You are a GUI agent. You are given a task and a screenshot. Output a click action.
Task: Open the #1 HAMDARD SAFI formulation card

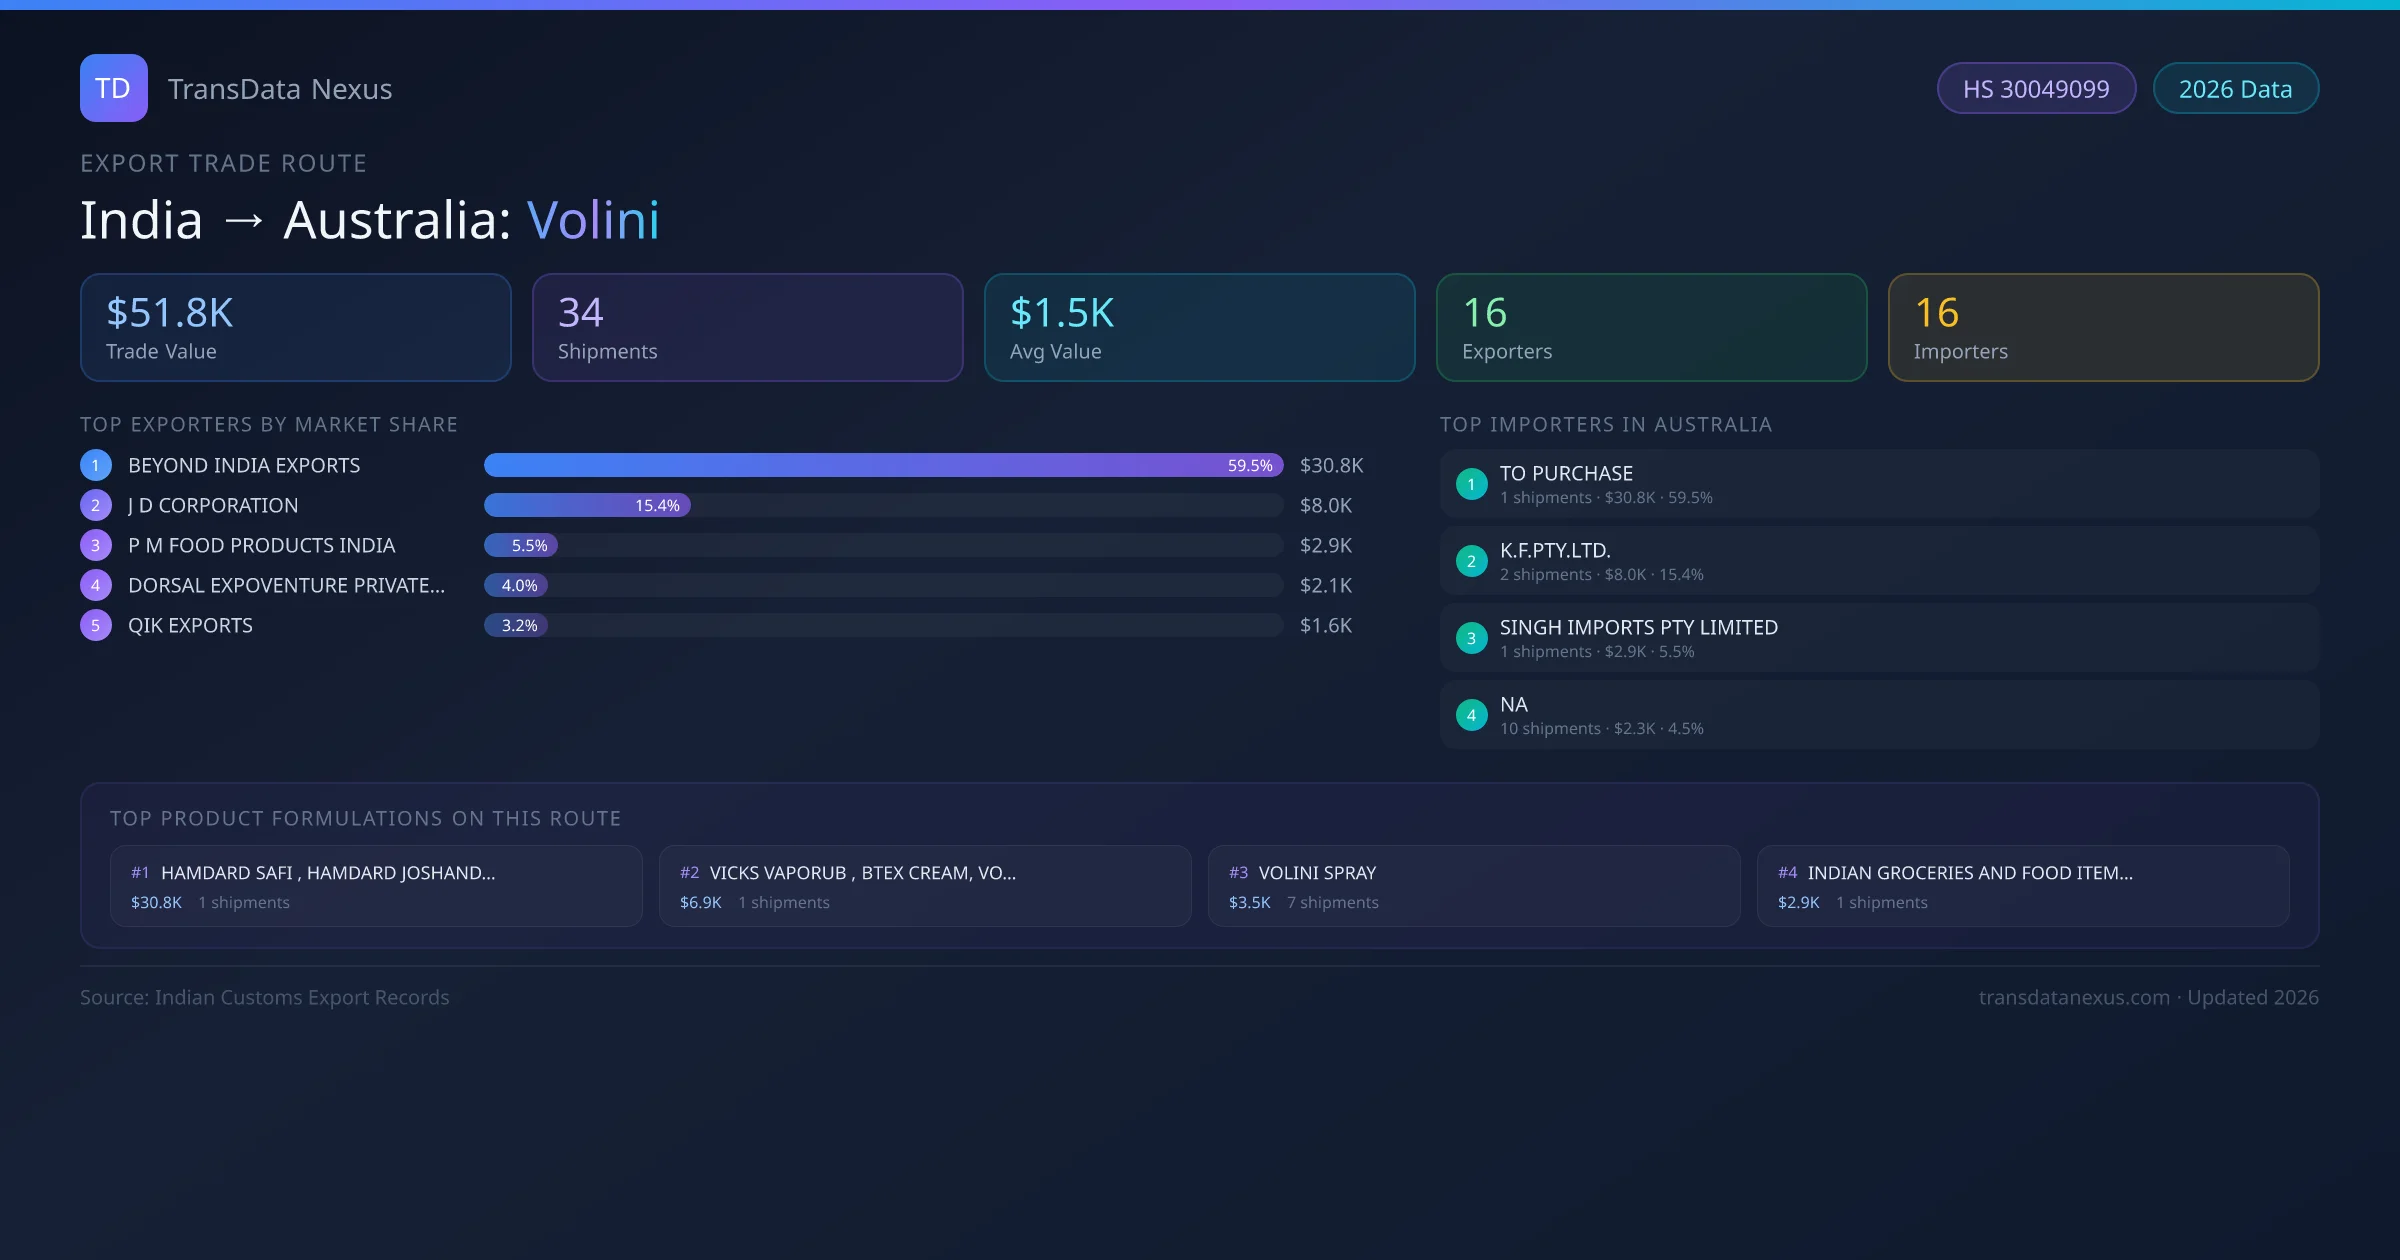[375, 886]
